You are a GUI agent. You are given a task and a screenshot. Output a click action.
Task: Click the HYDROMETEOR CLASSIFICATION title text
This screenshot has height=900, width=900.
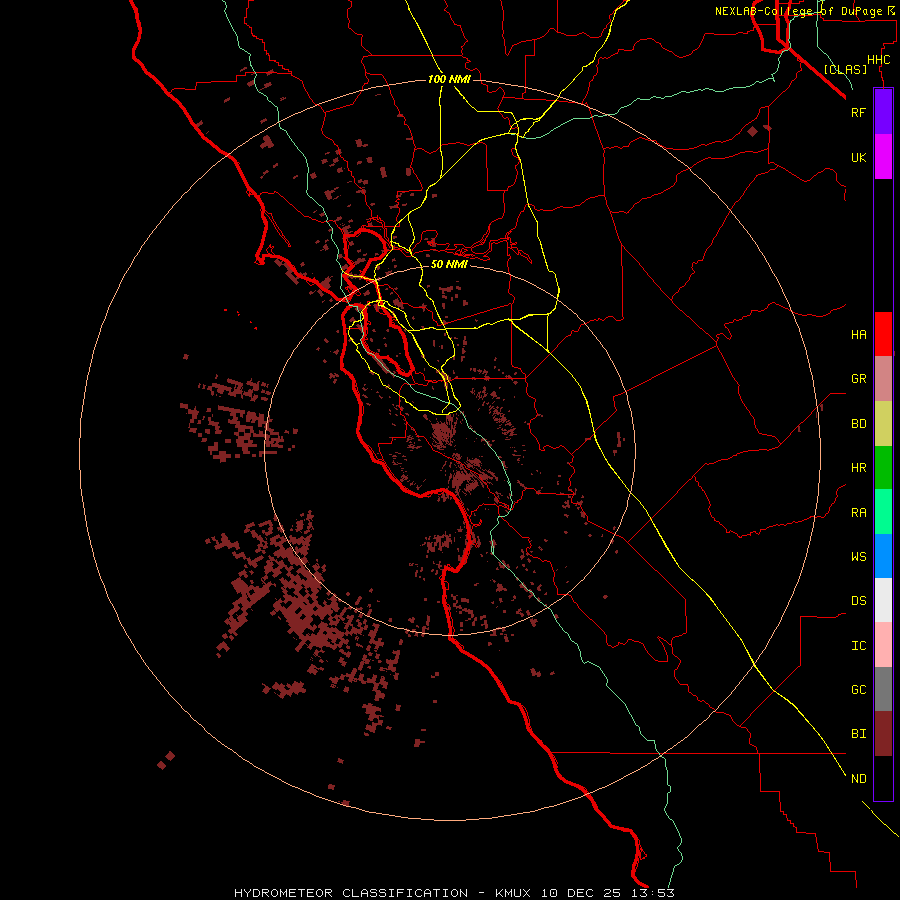[351, 893]
